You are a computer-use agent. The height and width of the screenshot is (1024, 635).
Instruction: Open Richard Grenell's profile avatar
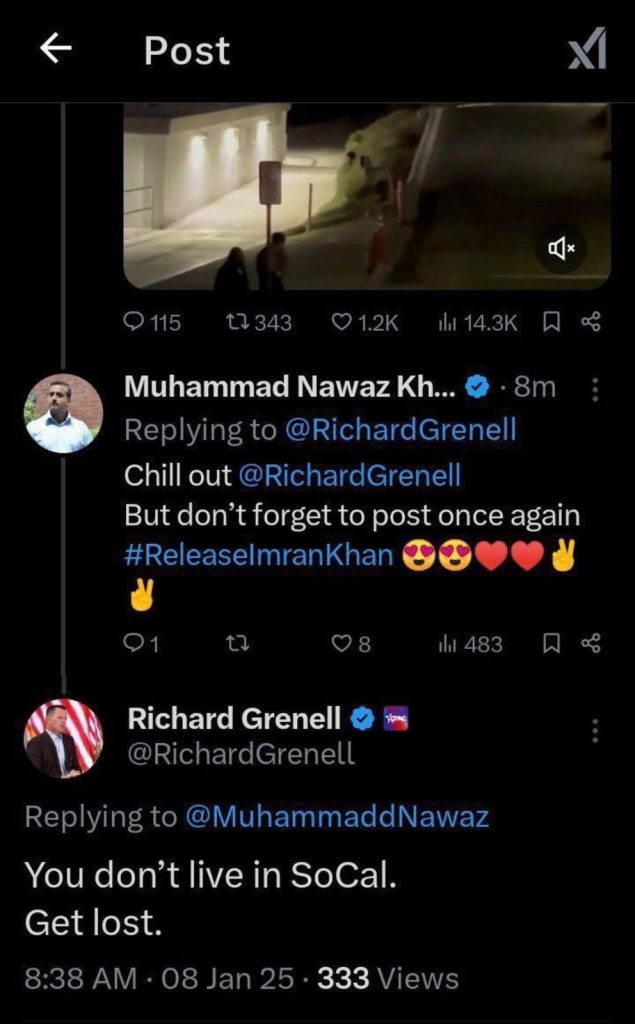point(64,738)
